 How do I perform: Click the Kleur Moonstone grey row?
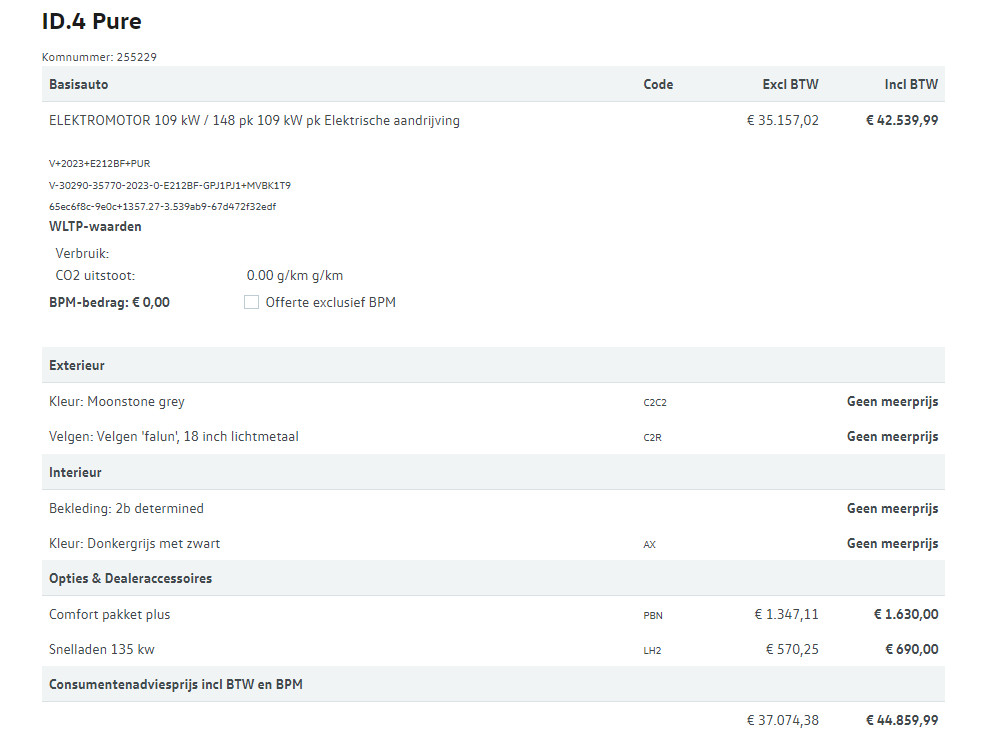[493, 402]
